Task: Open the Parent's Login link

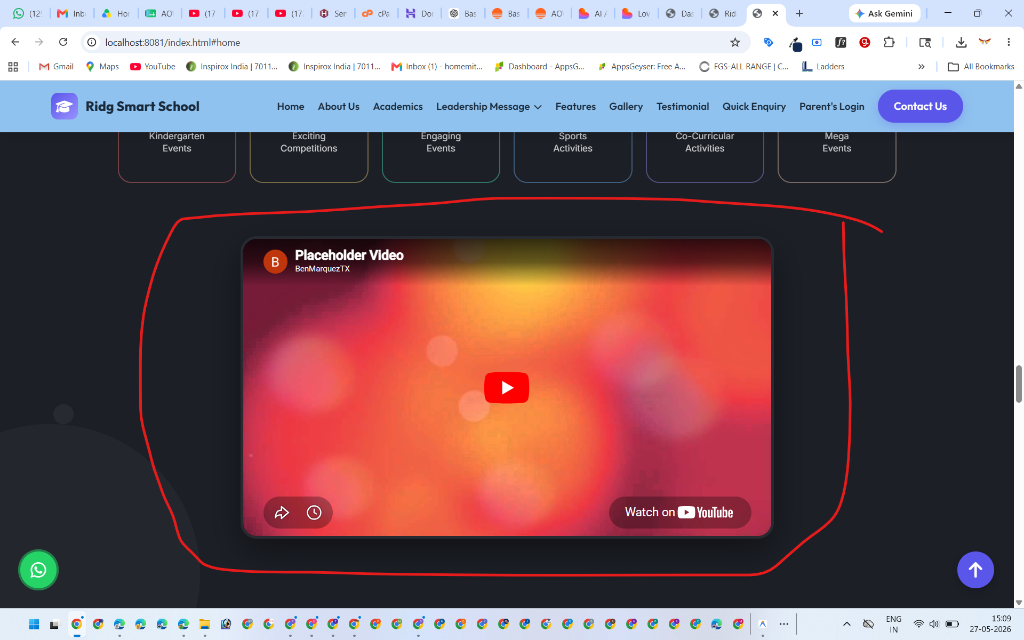Action: [831, 106]
